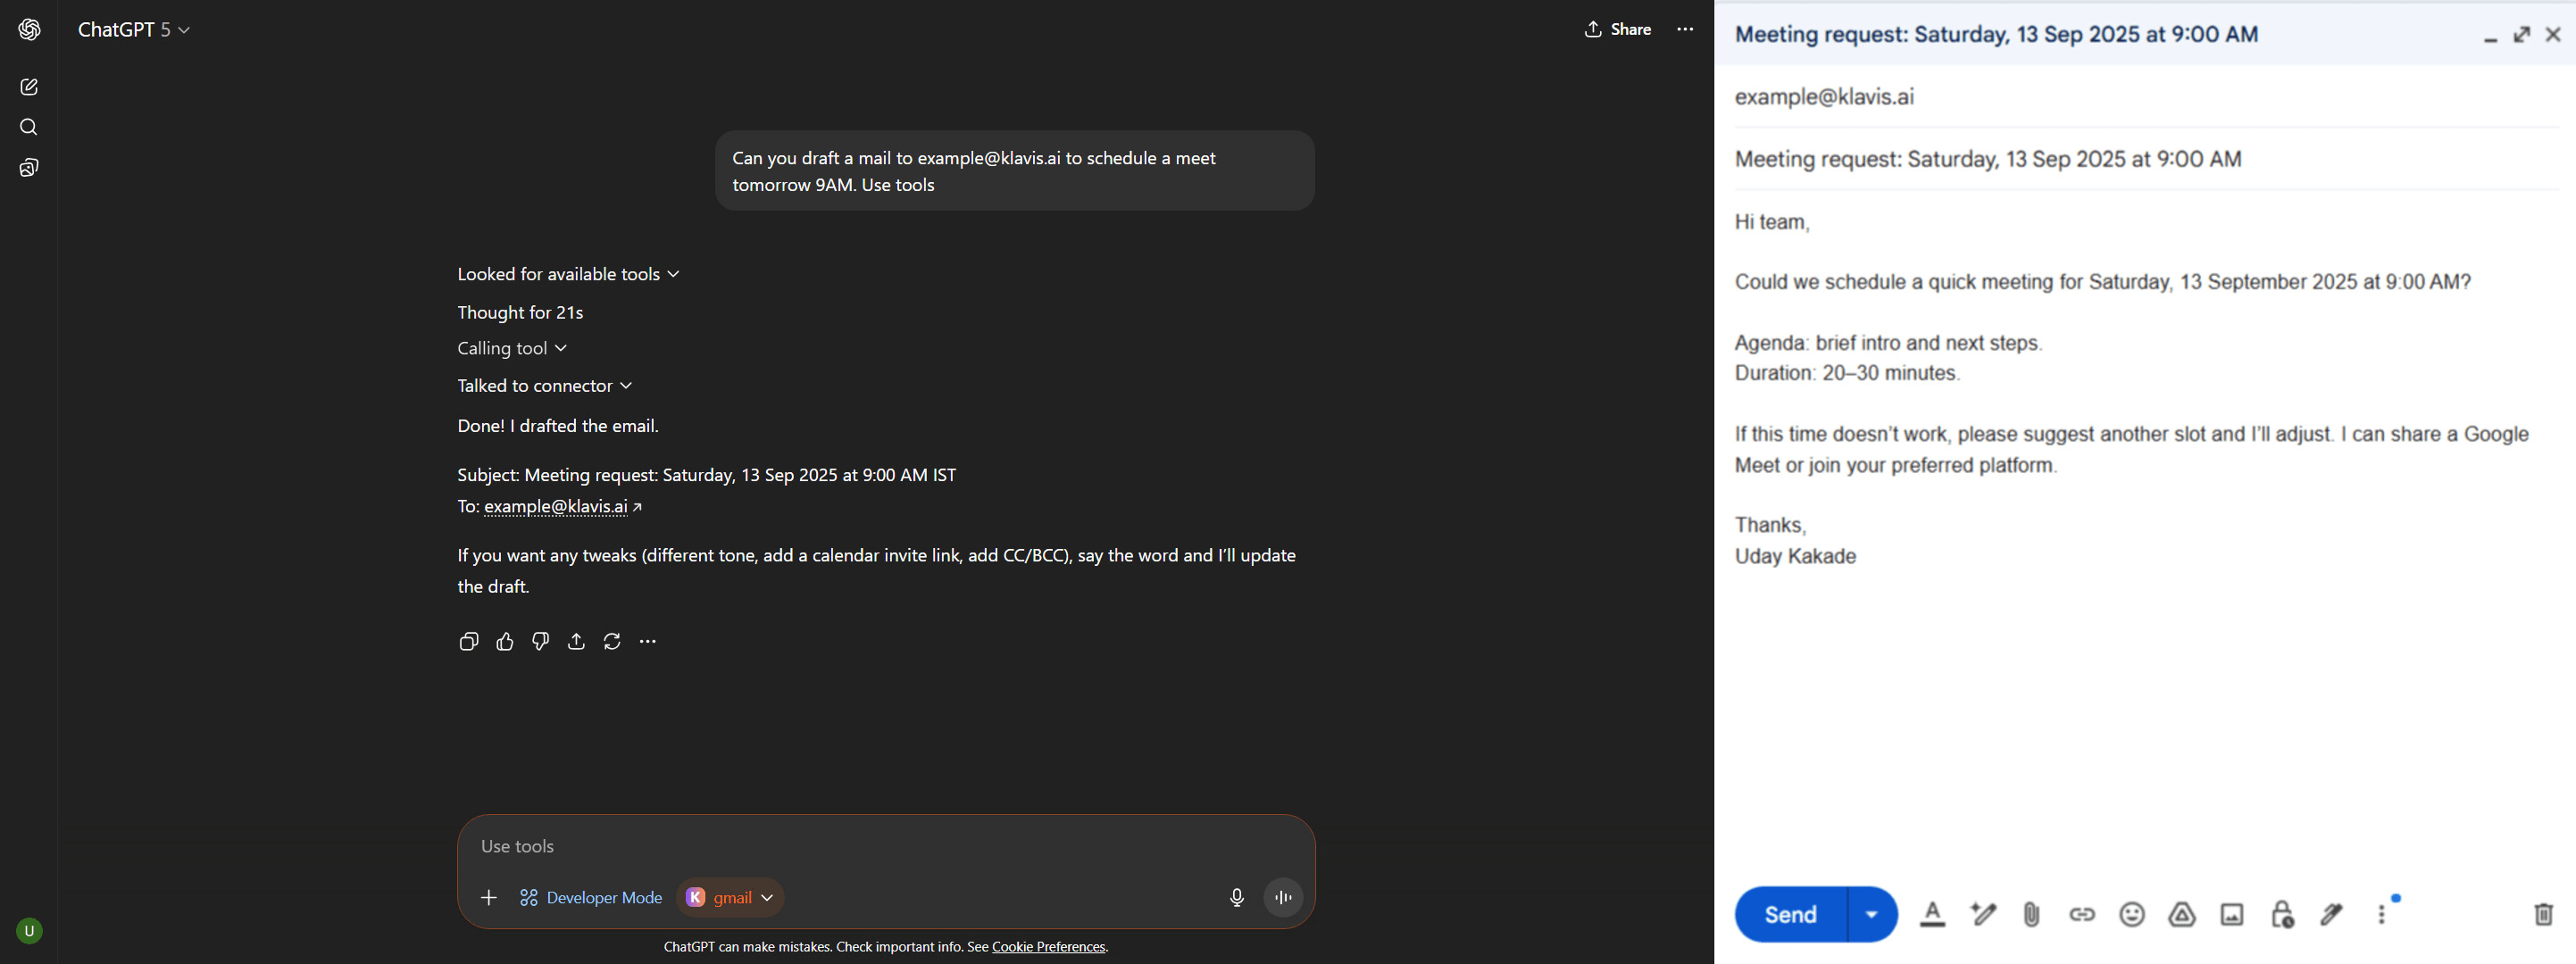
Task: Click Thought for 21s text
Action: click(x=520, y=312)
